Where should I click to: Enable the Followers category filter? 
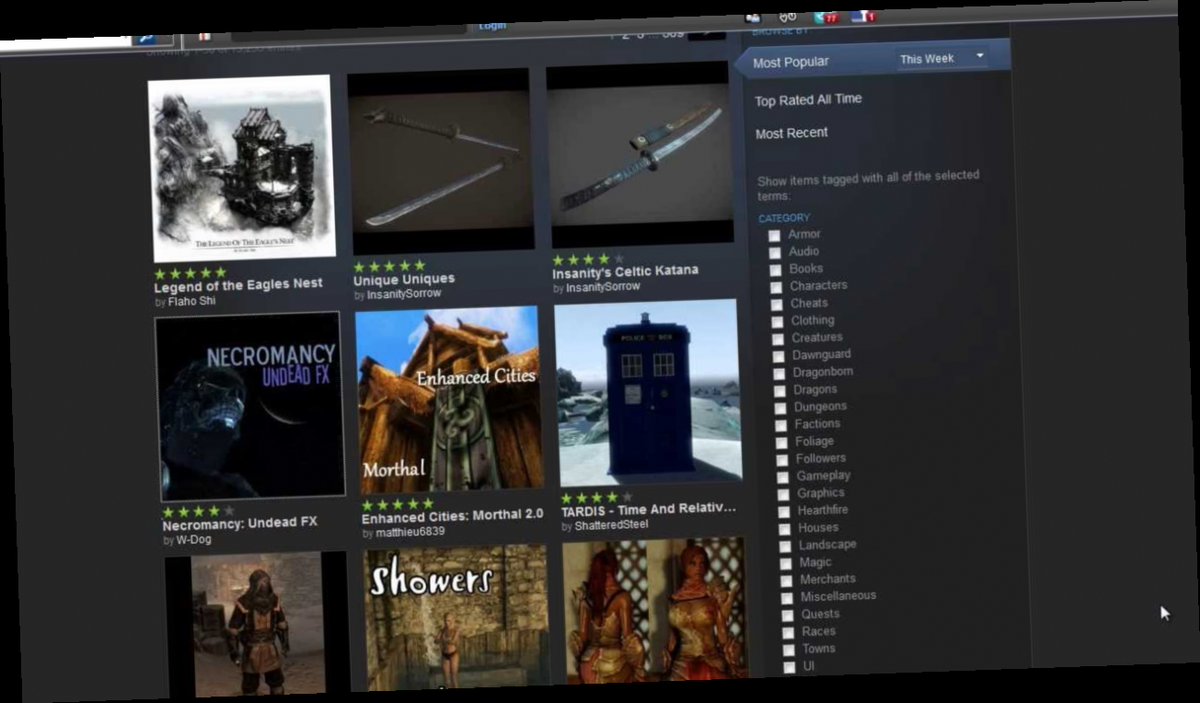click(783, 460)
